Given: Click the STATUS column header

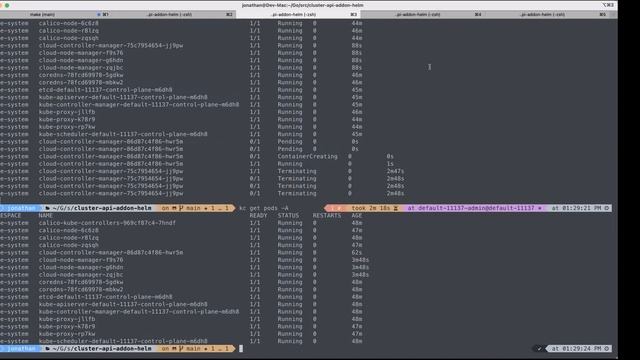Looking at the screenshot, I should click(288, 216).
